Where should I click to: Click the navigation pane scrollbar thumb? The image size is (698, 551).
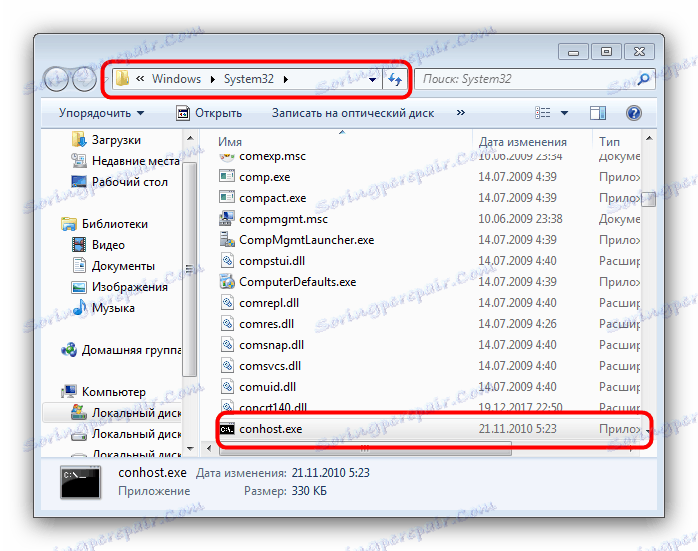pos(190,269)
